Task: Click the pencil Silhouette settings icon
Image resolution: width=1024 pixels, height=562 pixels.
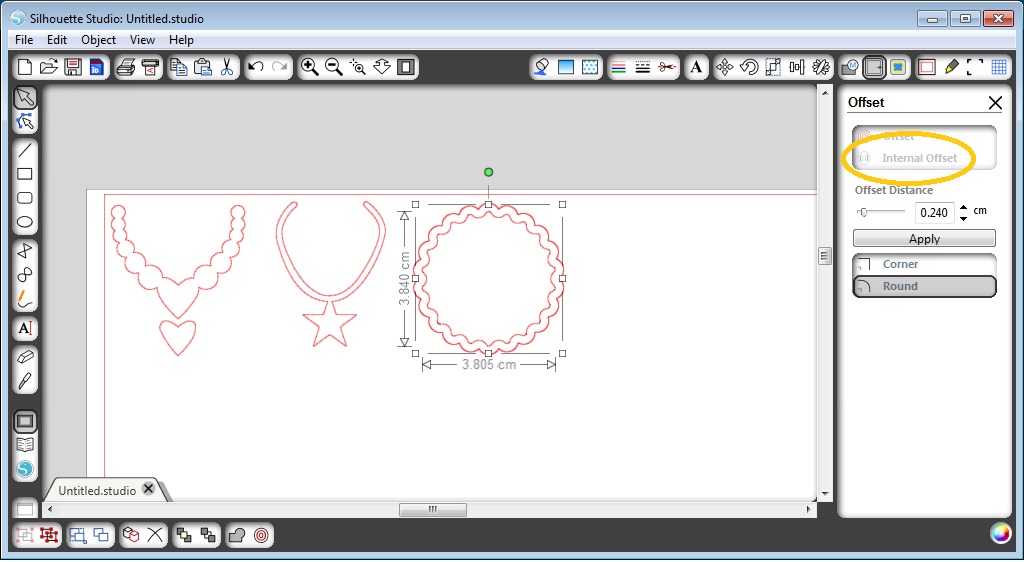Action: click(x=951, y=67)
